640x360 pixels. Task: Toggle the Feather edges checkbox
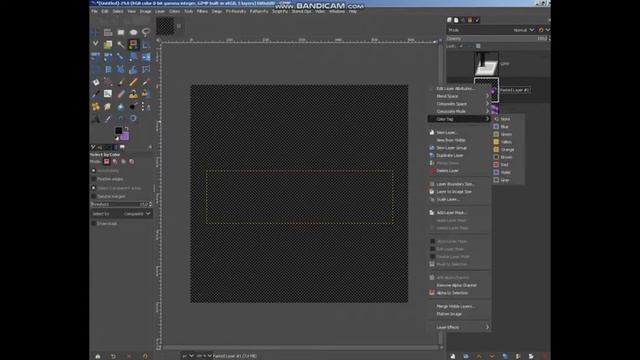tap(93, 179)
